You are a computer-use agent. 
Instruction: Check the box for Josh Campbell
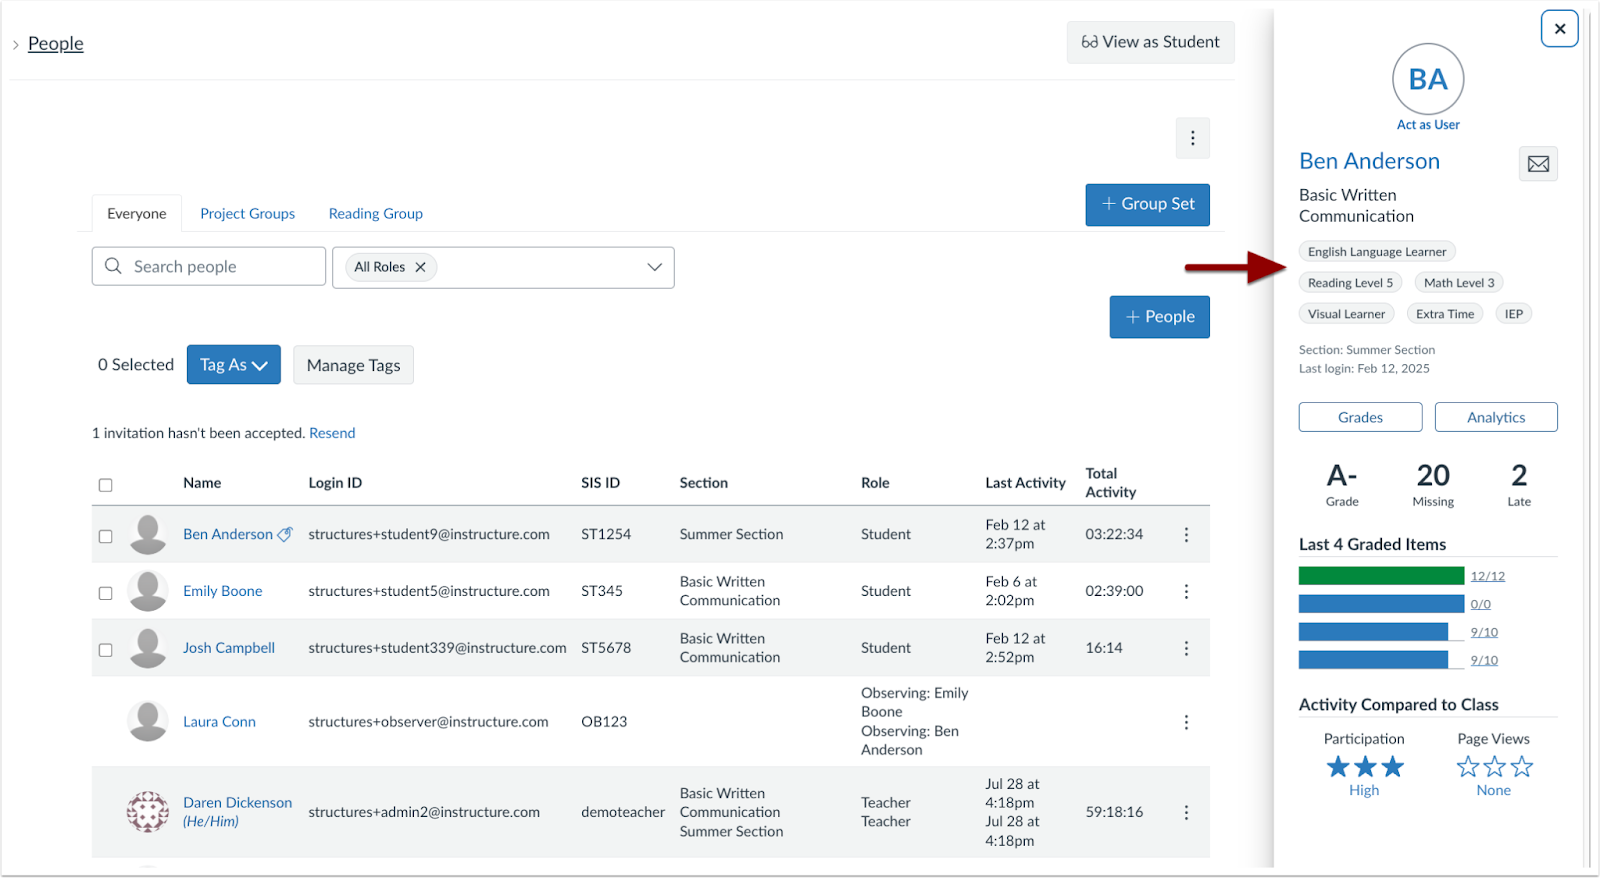105,650
